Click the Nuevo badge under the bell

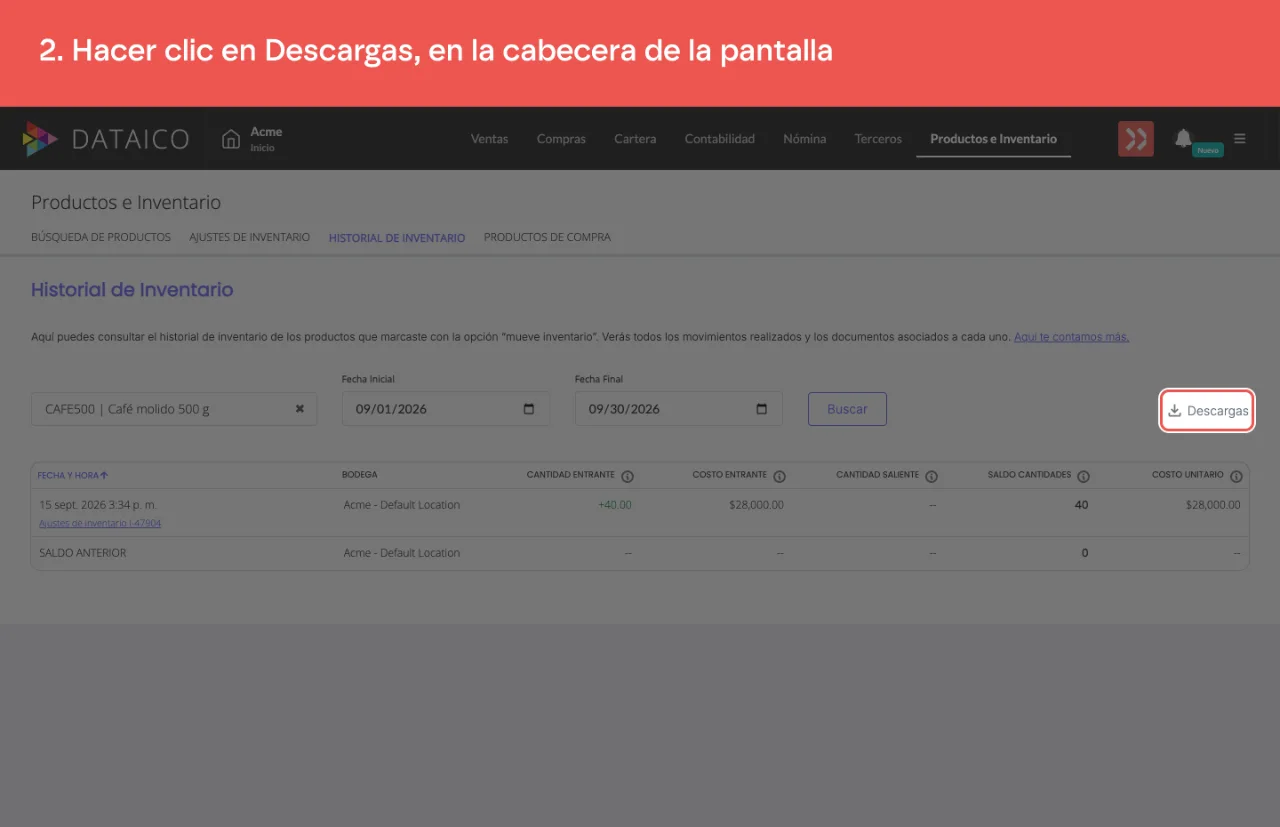[1208, 150]
